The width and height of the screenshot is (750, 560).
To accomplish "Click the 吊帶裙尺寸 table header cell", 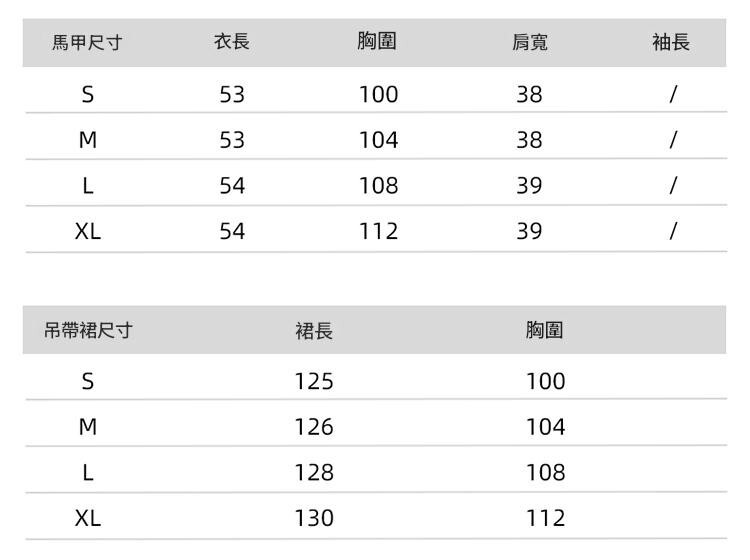I will pos(88,331).
